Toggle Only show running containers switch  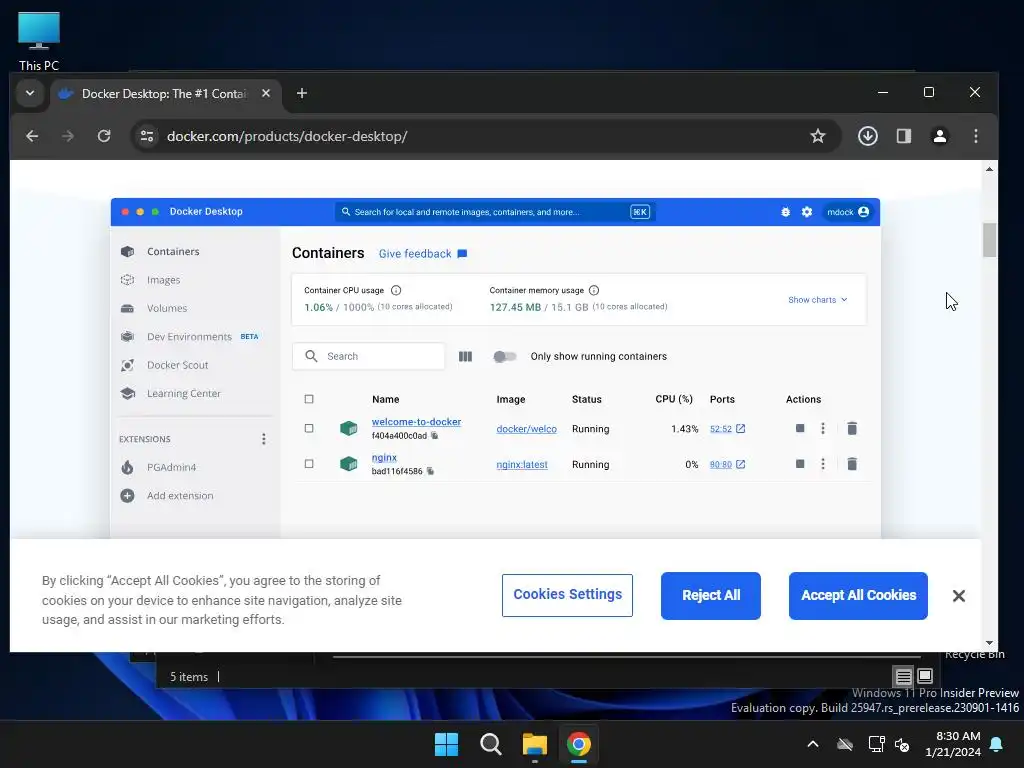pyautogui.click(x=505, y=357)
